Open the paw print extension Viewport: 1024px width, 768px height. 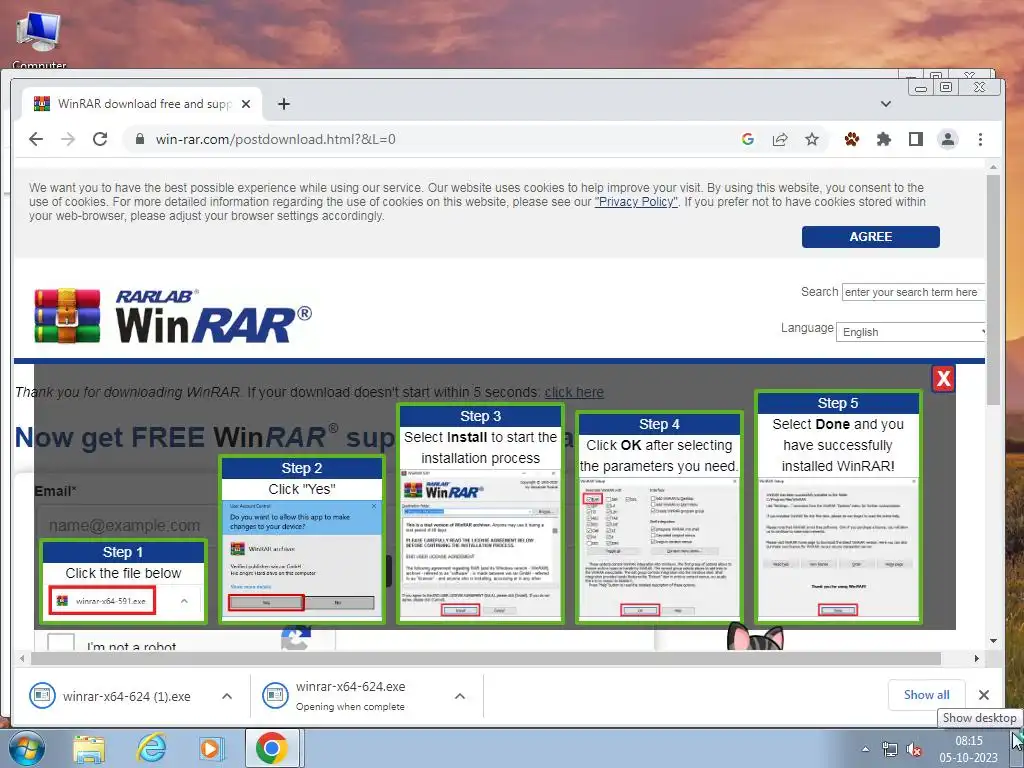[x=852, y=139]
